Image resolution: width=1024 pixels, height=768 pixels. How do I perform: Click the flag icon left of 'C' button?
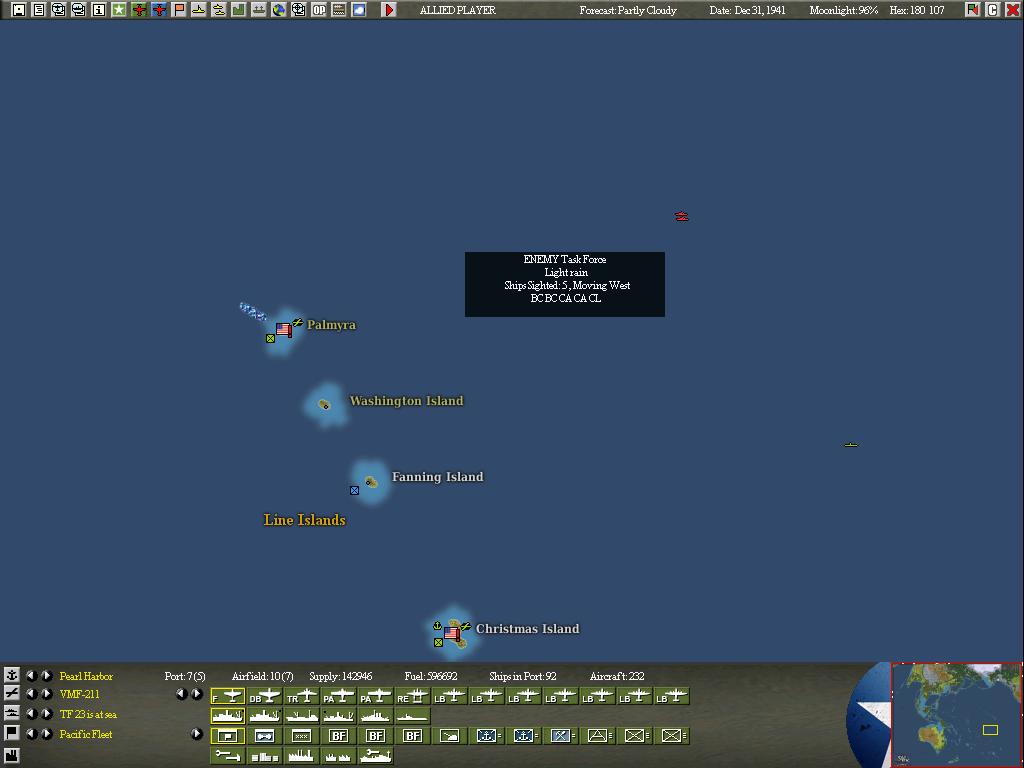pyautogui.click(x=972, y=10)
